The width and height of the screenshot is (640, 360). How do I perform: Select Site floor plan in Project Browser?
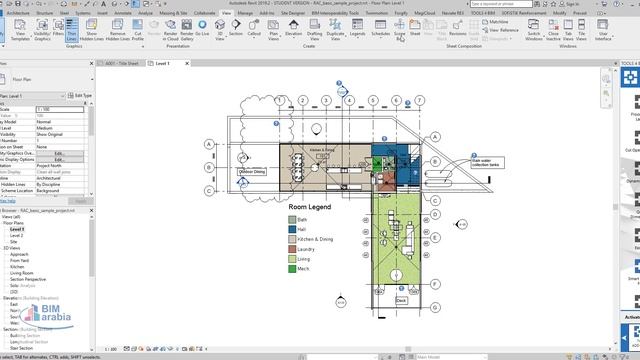point(13,242)
